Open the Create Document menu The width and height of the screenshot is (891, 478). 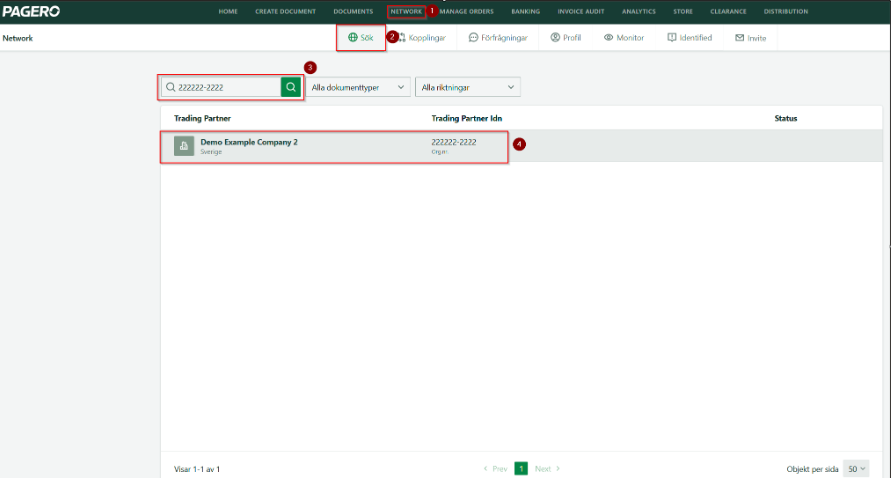[285, 11]
